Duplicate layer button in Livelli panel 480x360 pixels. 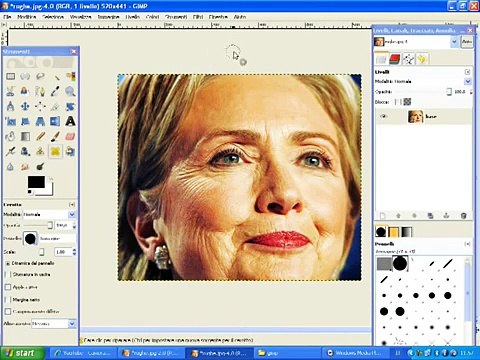pyautogui.click(x=430, y=216)
